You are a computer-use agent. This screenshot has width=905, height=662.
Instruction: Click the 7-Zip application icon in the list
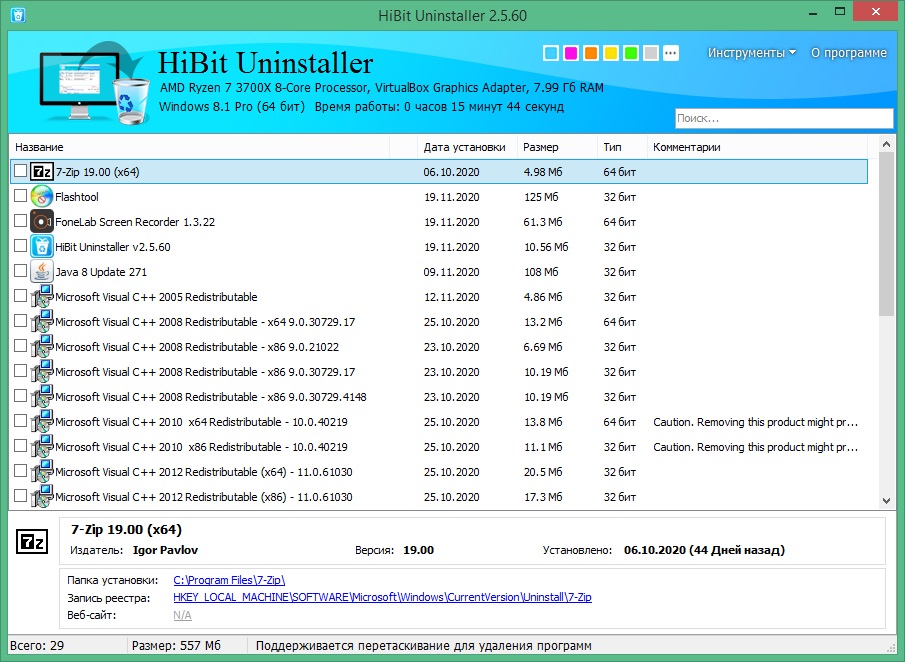point(41,171)
